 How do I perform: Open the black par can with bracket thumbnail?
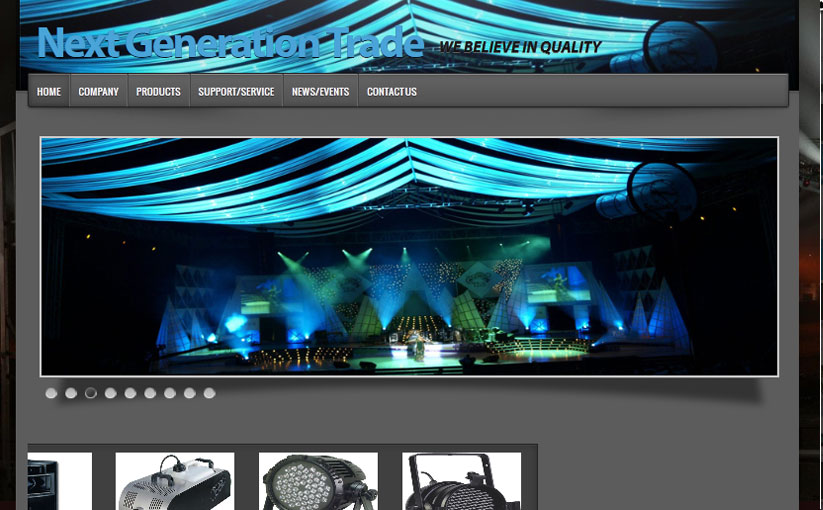[461, 481]
